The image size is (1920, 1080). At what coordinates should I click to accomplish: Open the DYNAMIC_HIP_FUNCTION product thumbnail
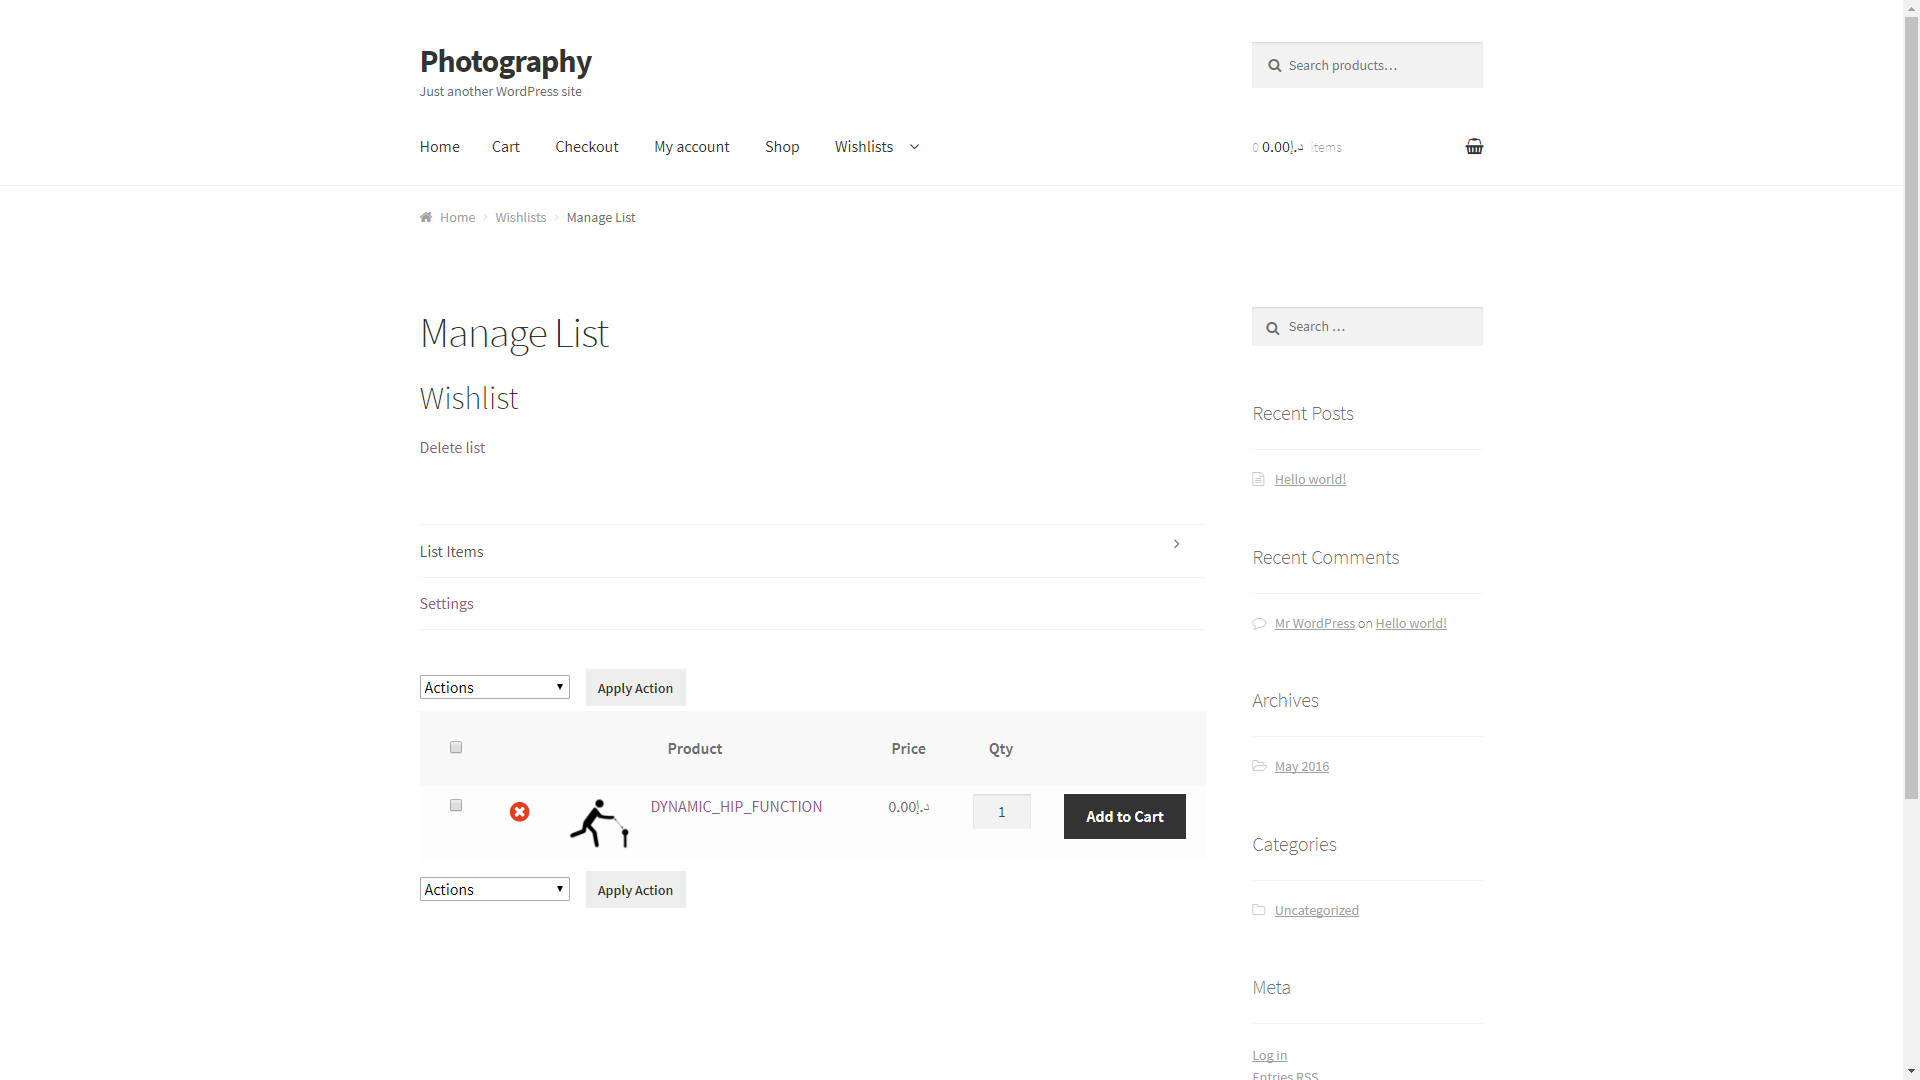point(599,823)
